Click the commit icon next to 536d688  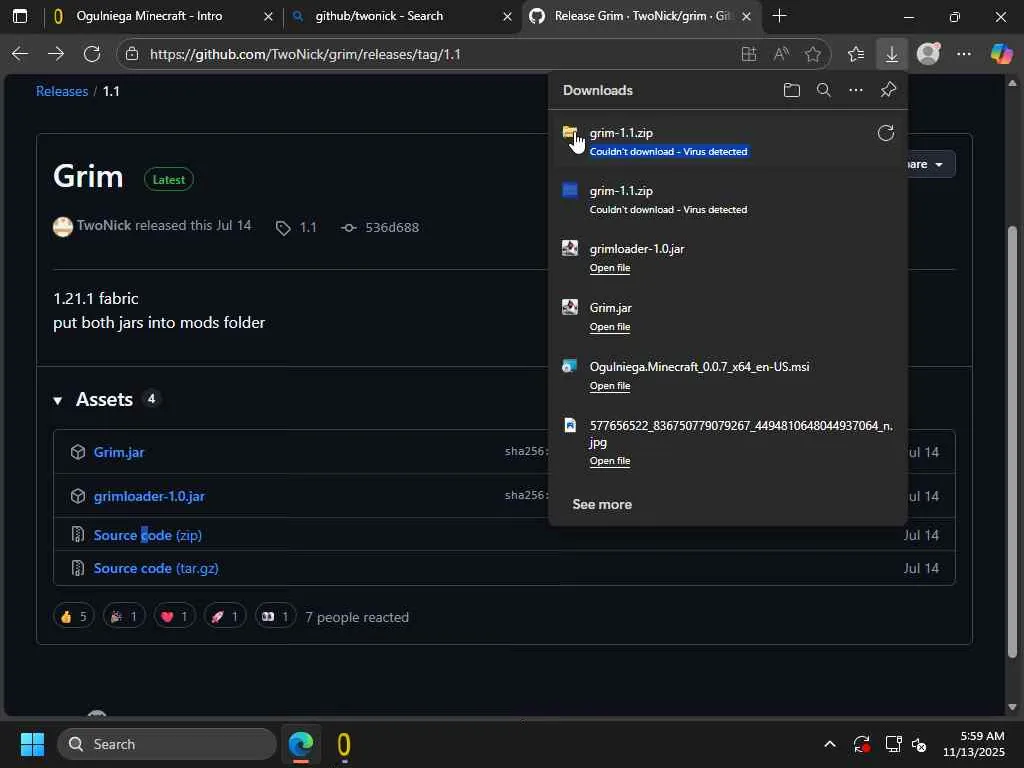pos(349,227)
